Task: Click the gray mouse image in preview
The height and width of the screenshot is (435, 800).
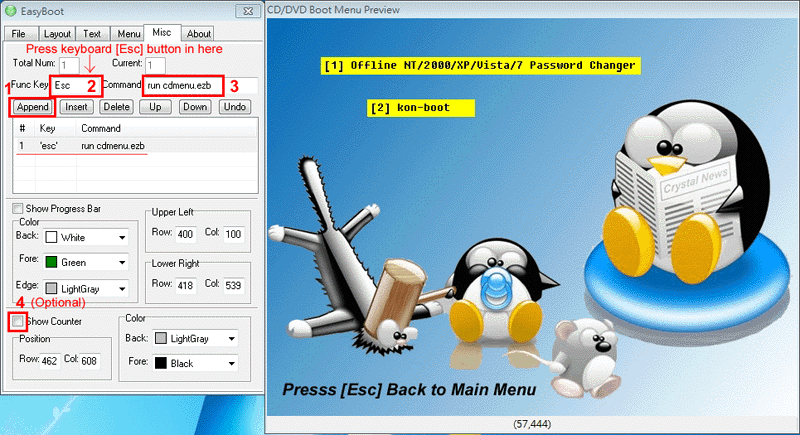Action: 587,357
